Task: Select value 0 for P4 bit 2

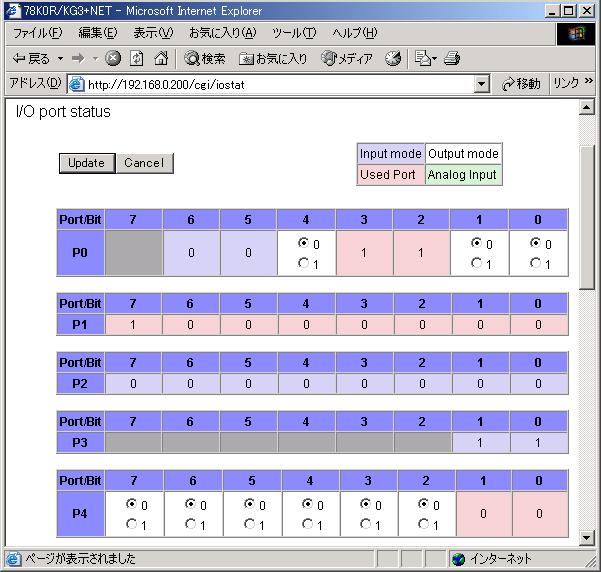Action: coord(424,504)
